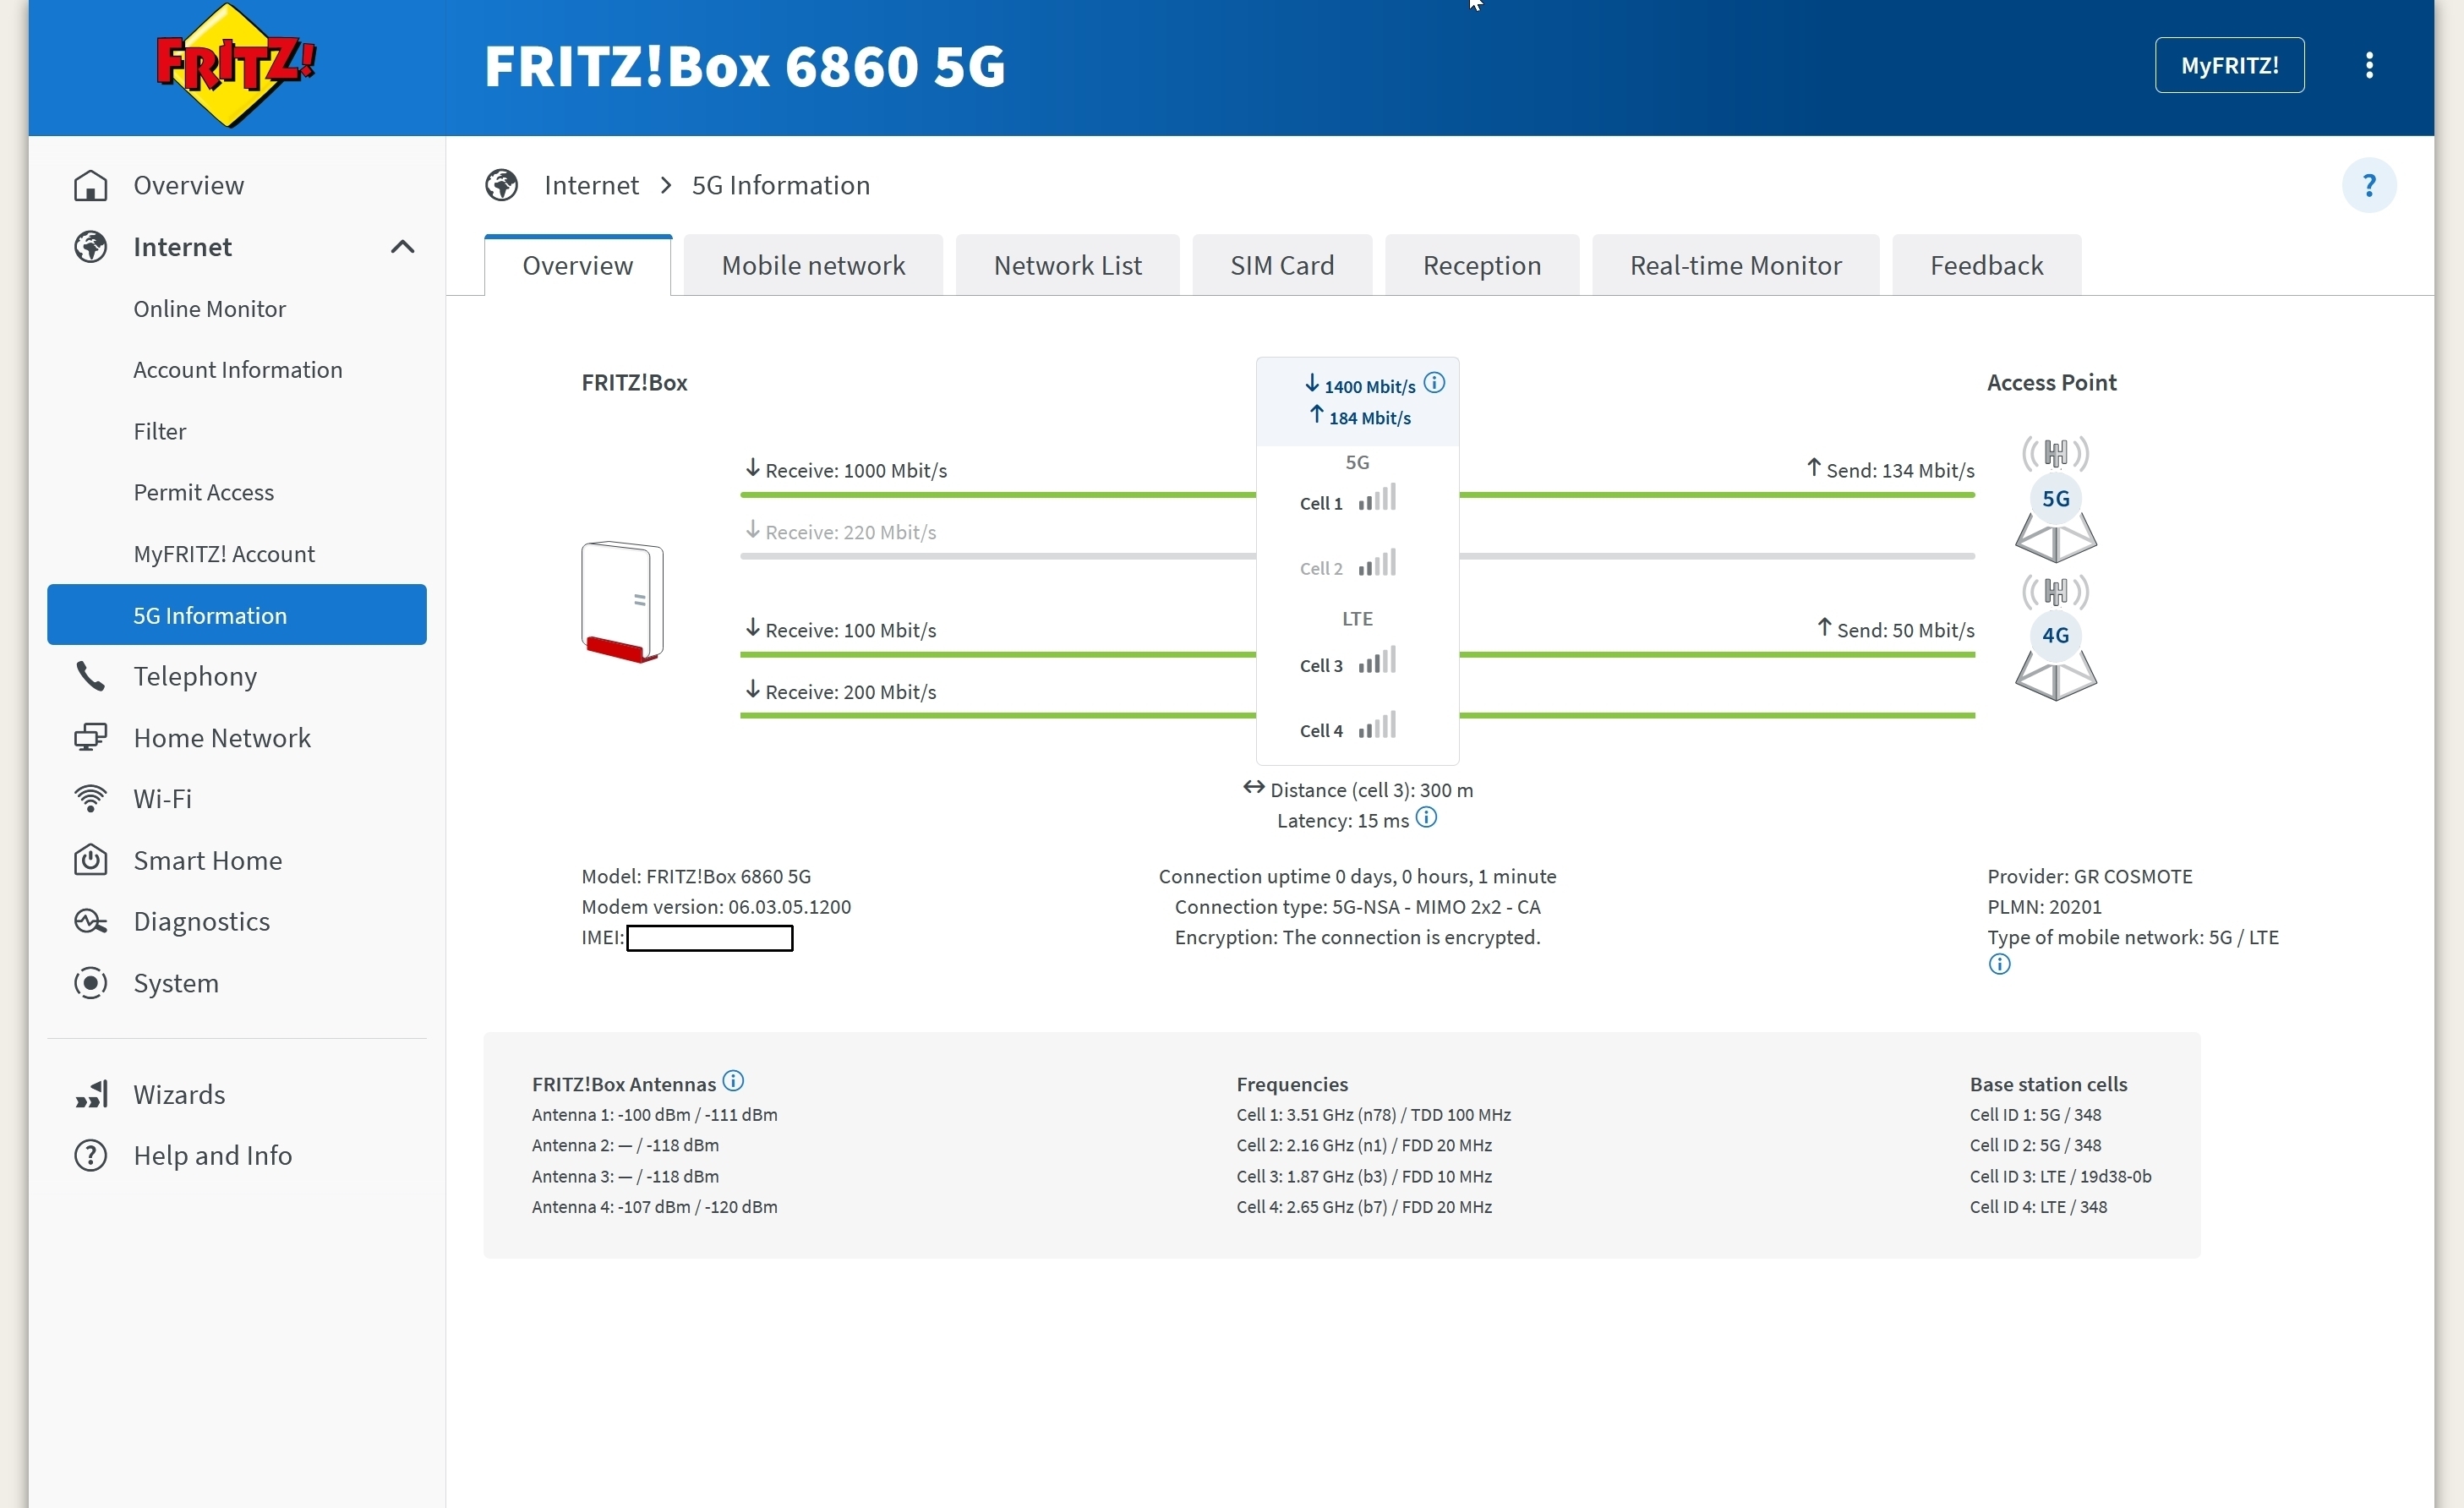Screen dimensions: 2464x1508
Task: Collapse the Internet menu chevron
Action: 402,247
